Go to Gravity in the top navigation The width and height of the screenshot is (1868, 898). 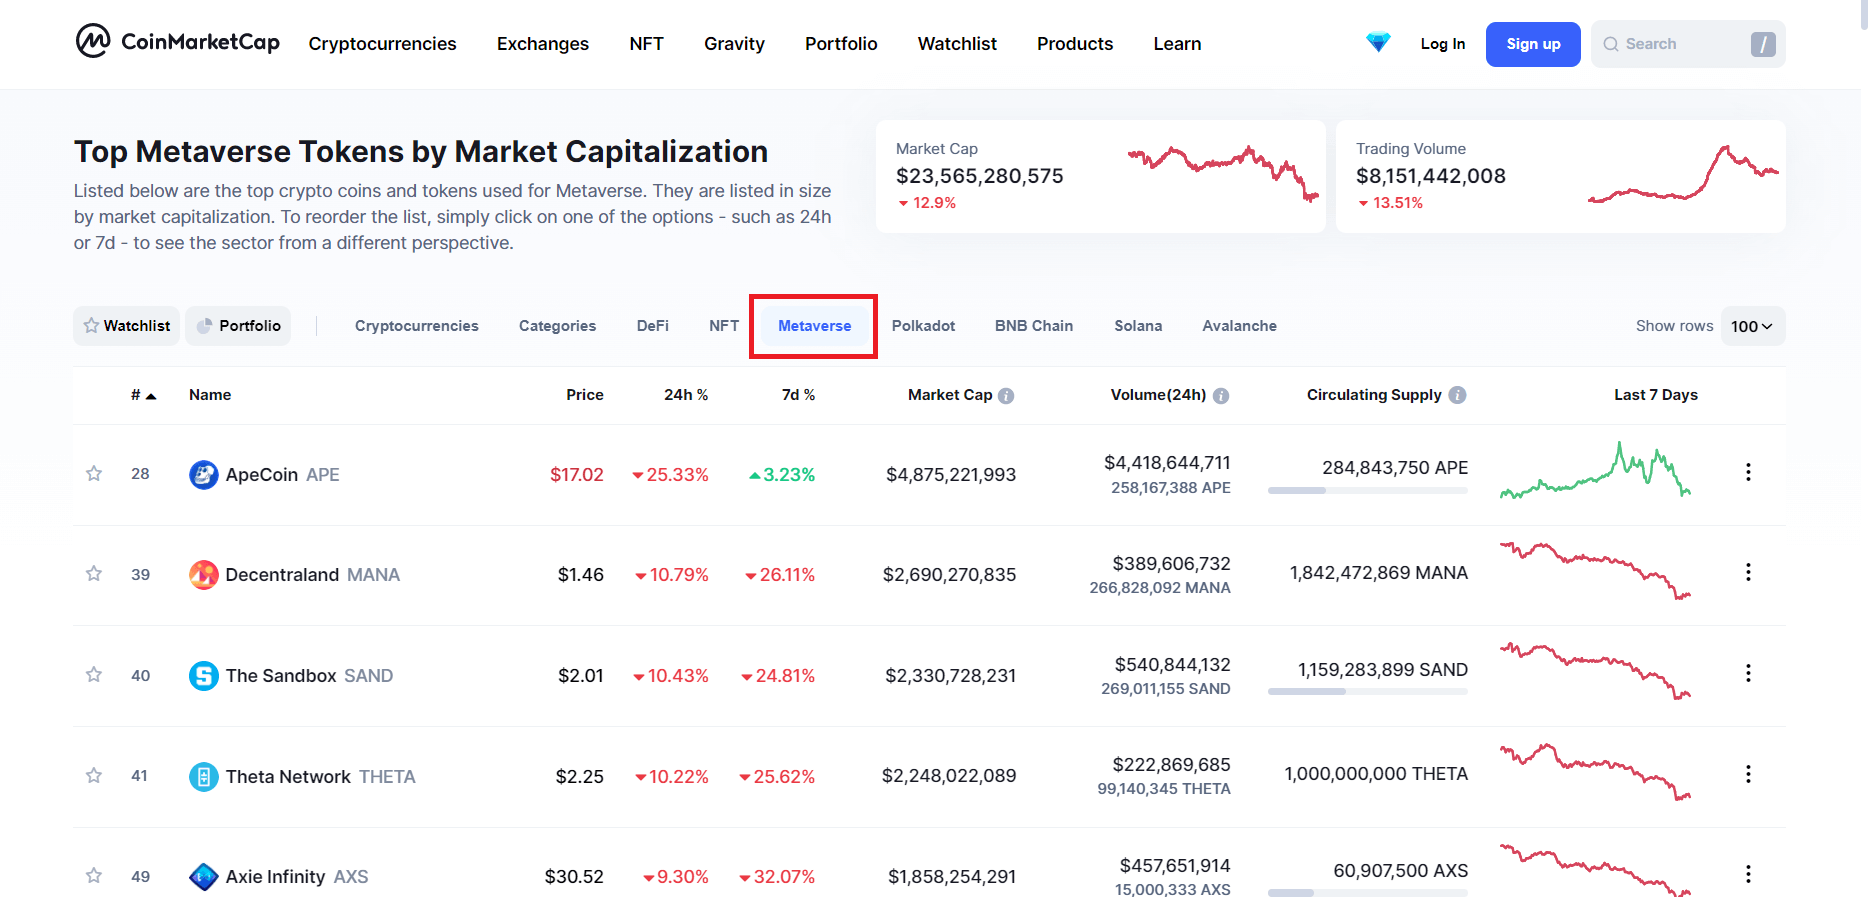coord(734,44)
